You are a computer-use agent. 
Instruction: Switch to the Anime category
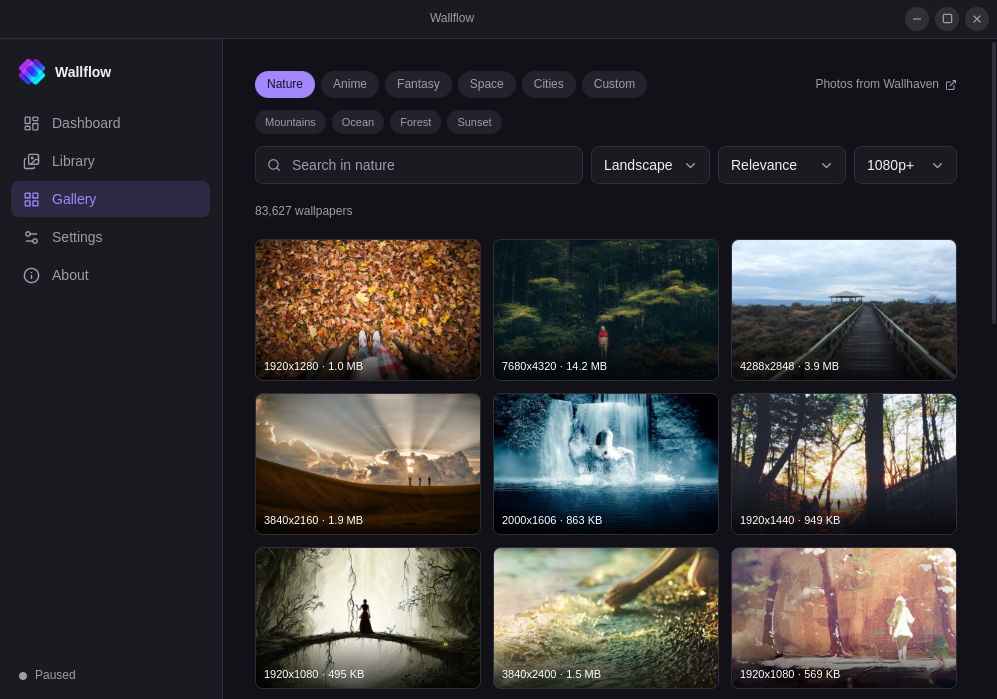350,84
